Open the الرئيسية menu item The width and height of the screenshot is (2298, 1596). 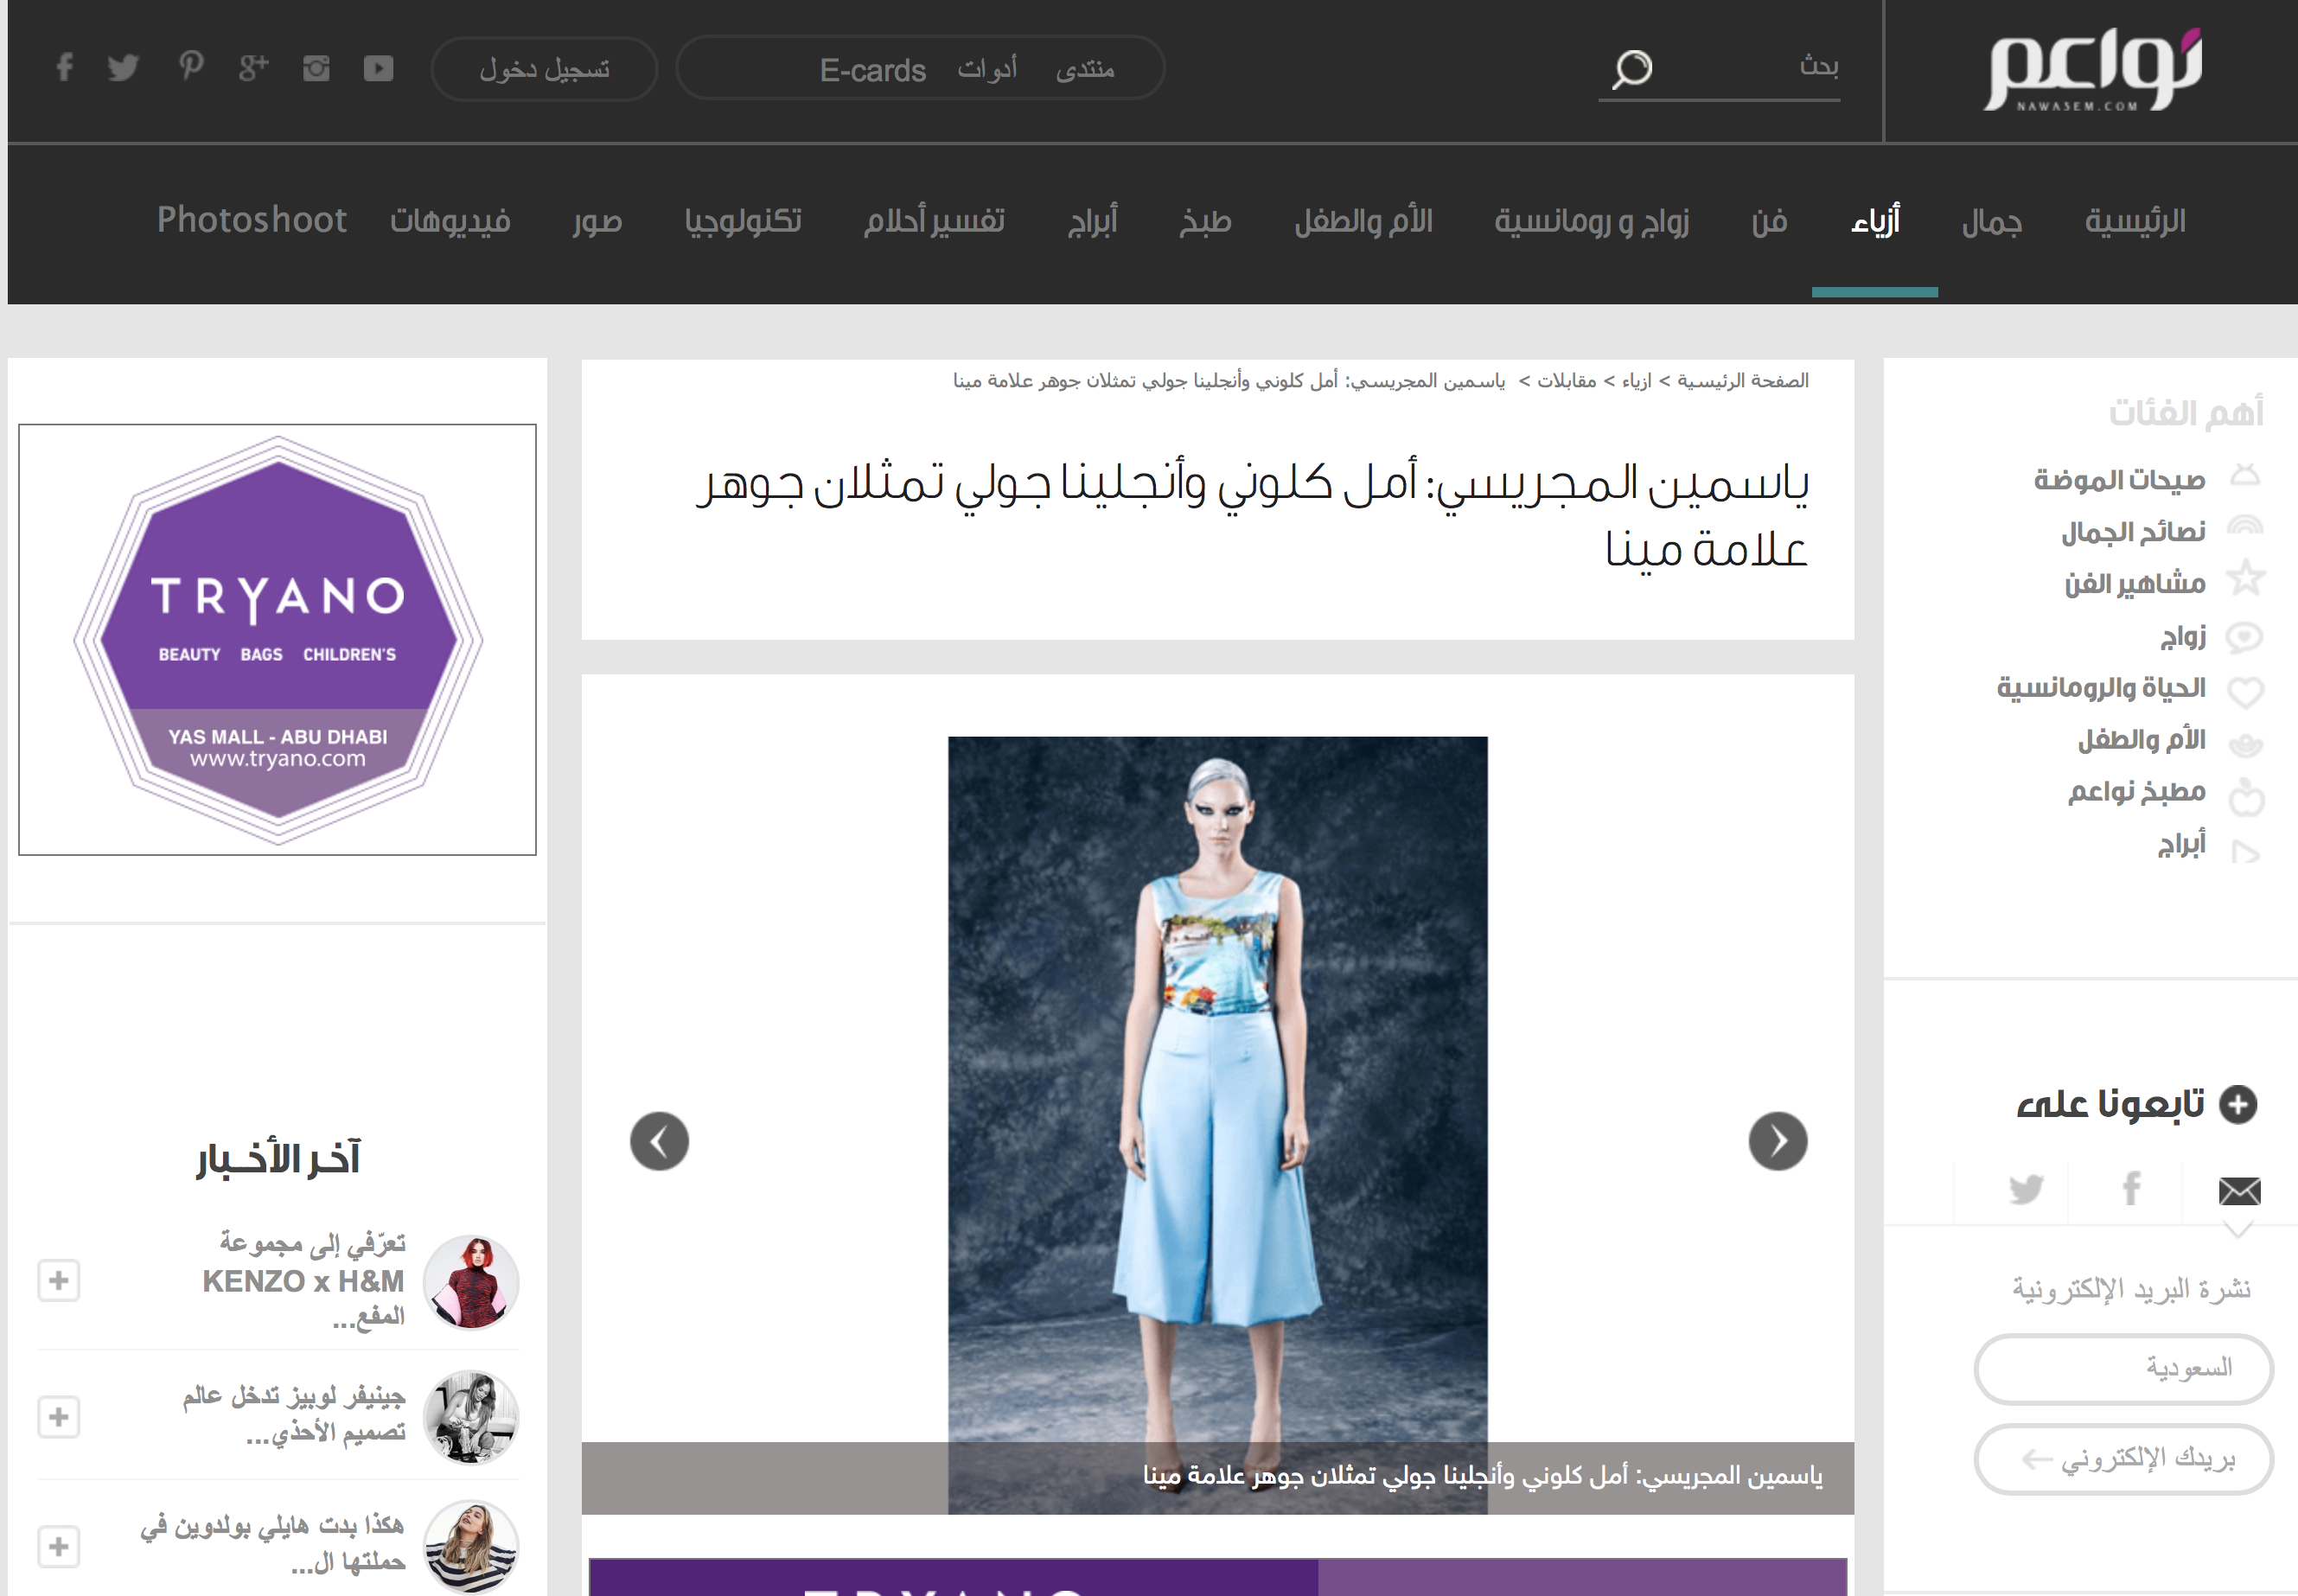click(2135, 221)
